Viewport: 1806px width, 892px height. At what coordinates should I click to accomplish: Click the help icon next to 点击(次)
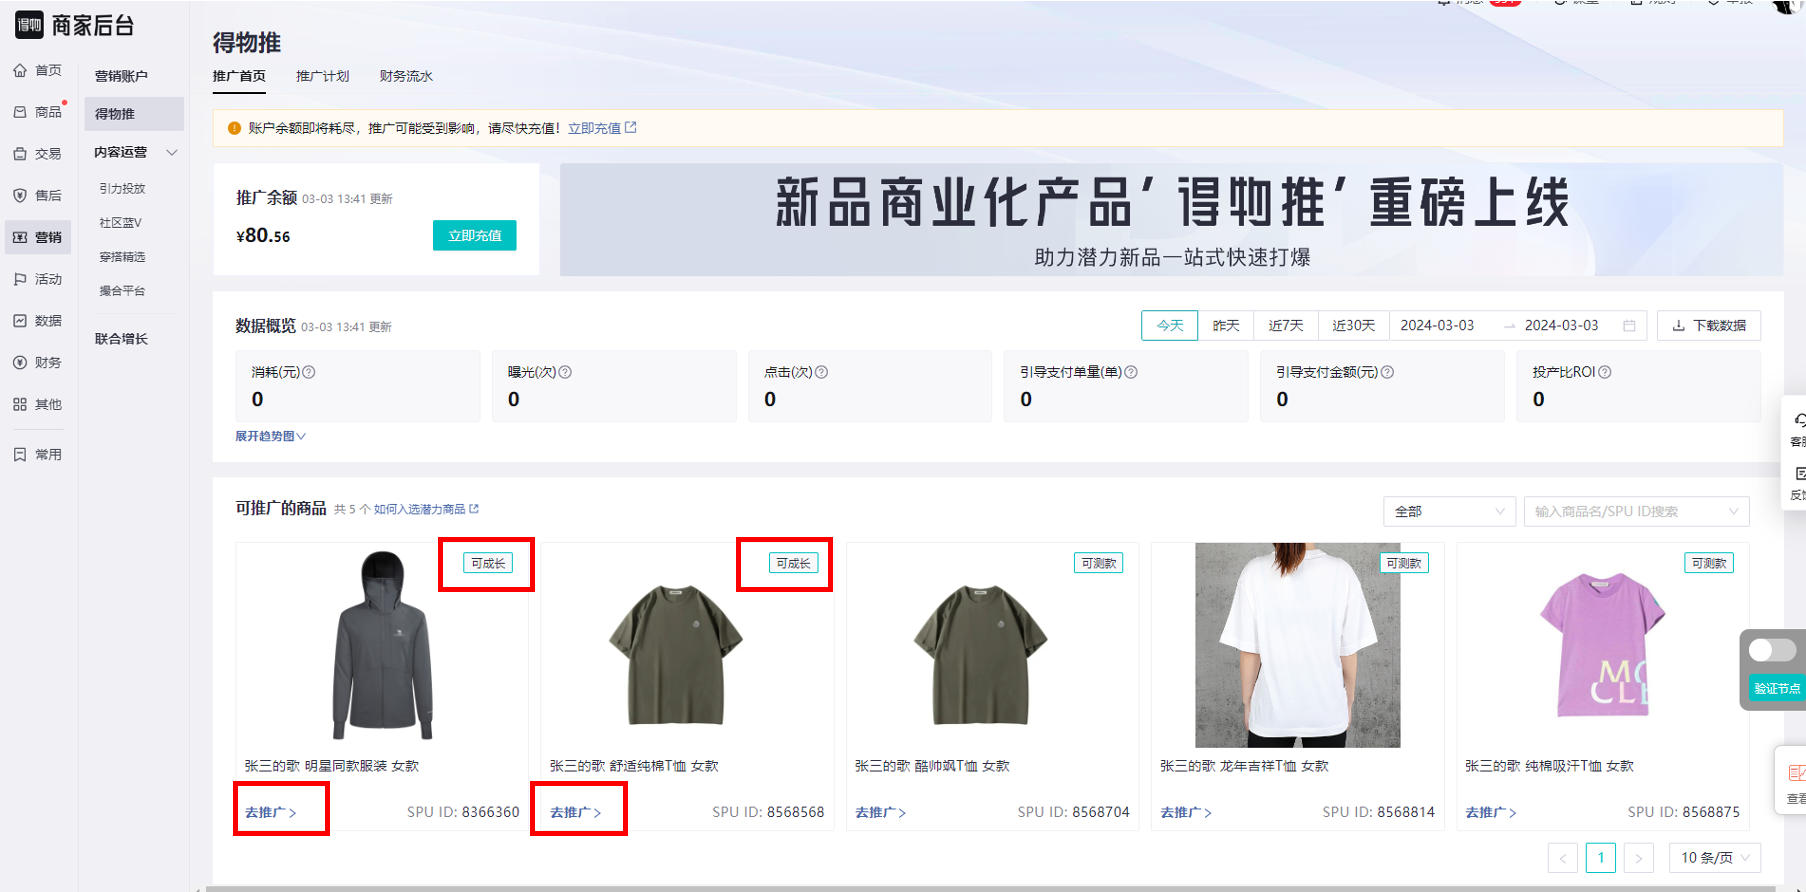pos(821,372)
